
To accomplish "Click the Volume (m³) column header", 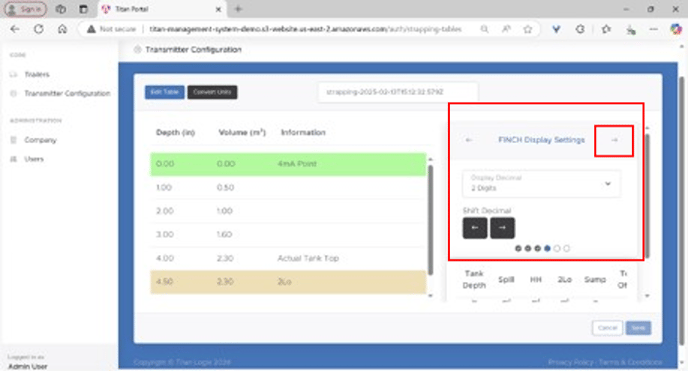I will click(242, 132).
